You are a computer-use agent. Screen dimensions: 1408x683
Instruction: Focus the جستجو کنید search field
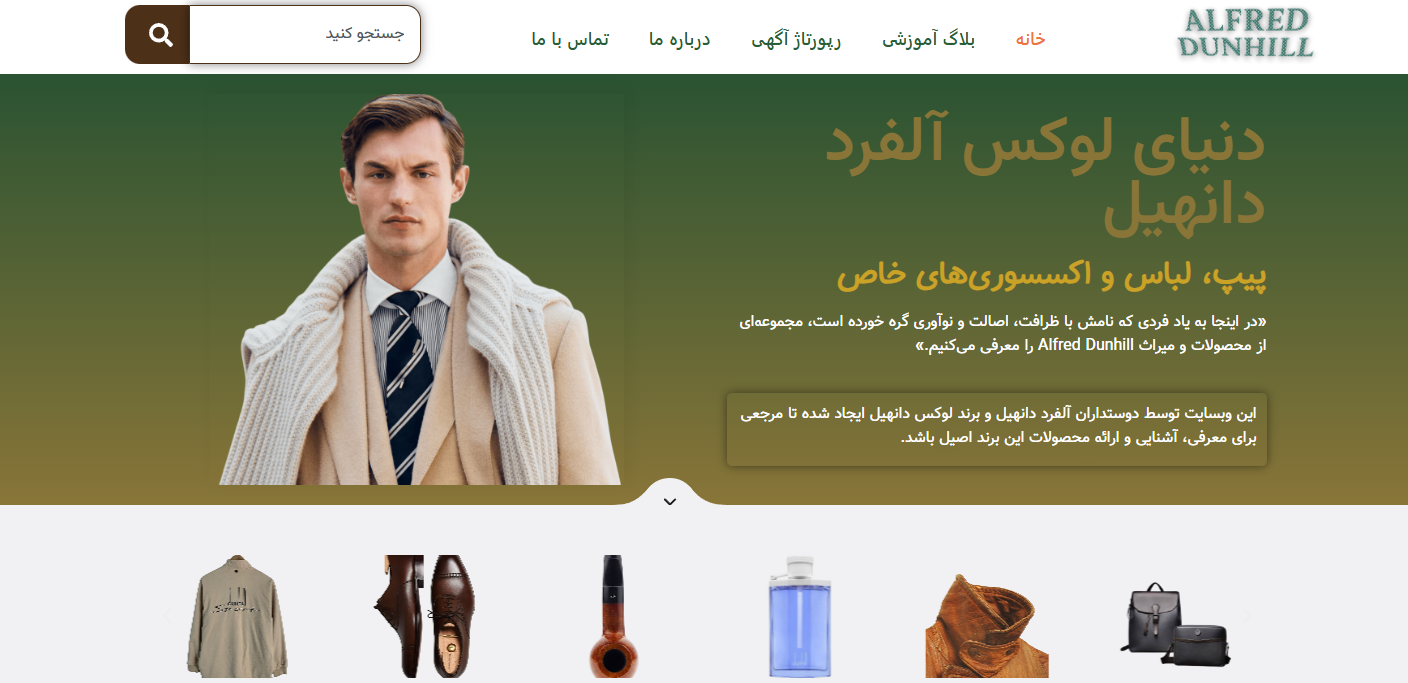(x=305, y=34)
